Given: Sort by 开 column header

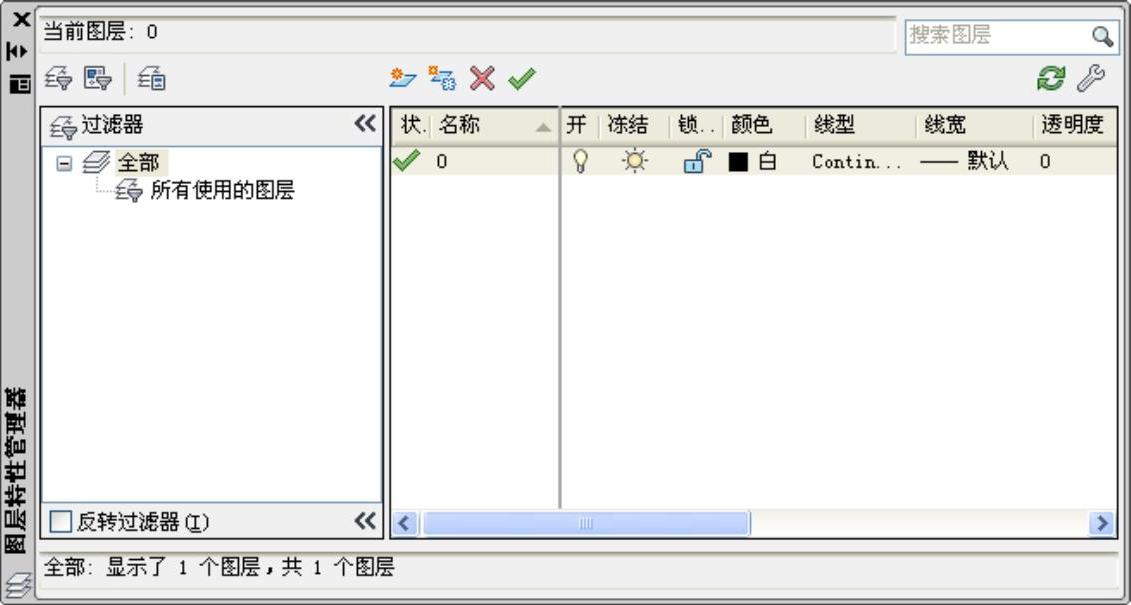Looking at the screenshot, I should (580, 125).
